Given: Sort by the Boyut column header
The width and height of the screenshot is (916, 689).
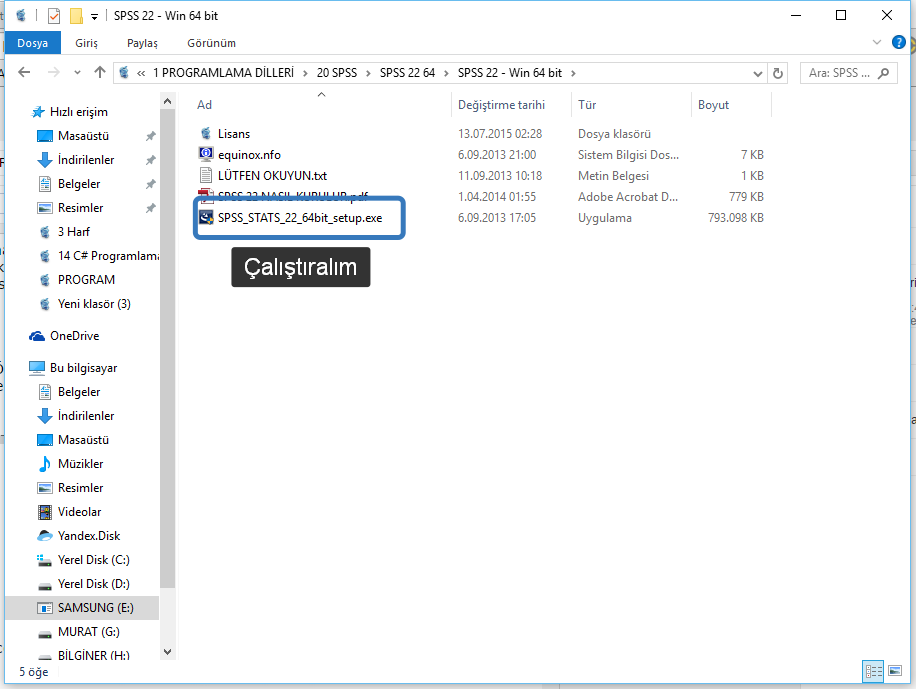Looking at the screenshot, I should (713, 105).
